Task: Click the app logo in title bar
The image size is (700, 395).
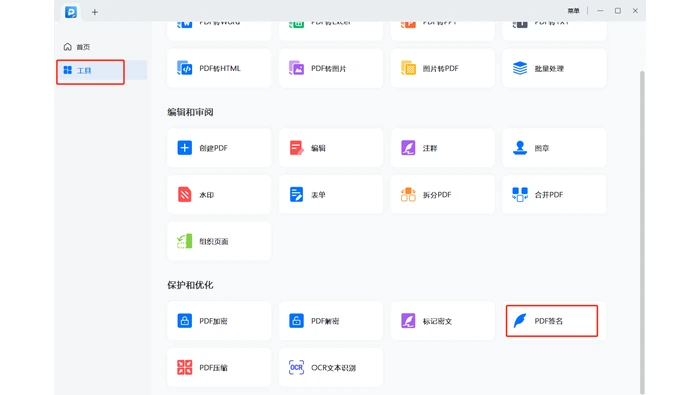Action: (x=71, y=12)
